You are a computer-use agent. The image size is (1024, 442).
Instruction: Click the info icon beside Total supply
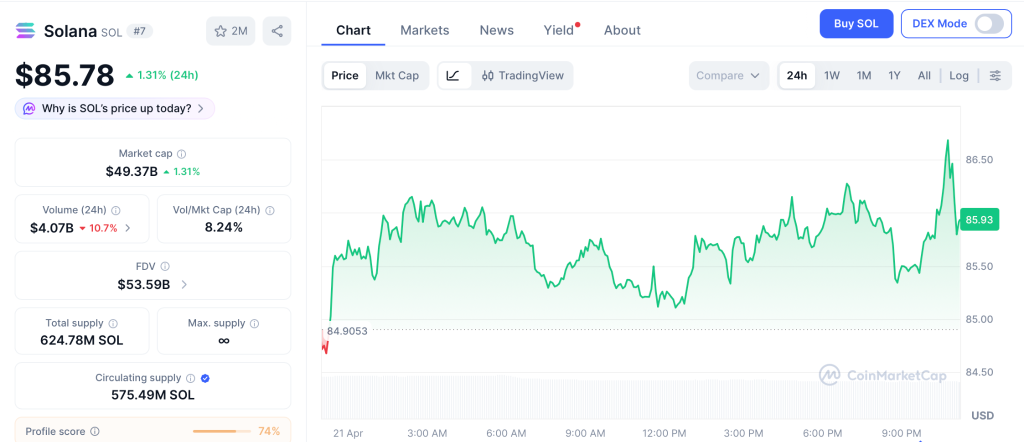113,324
